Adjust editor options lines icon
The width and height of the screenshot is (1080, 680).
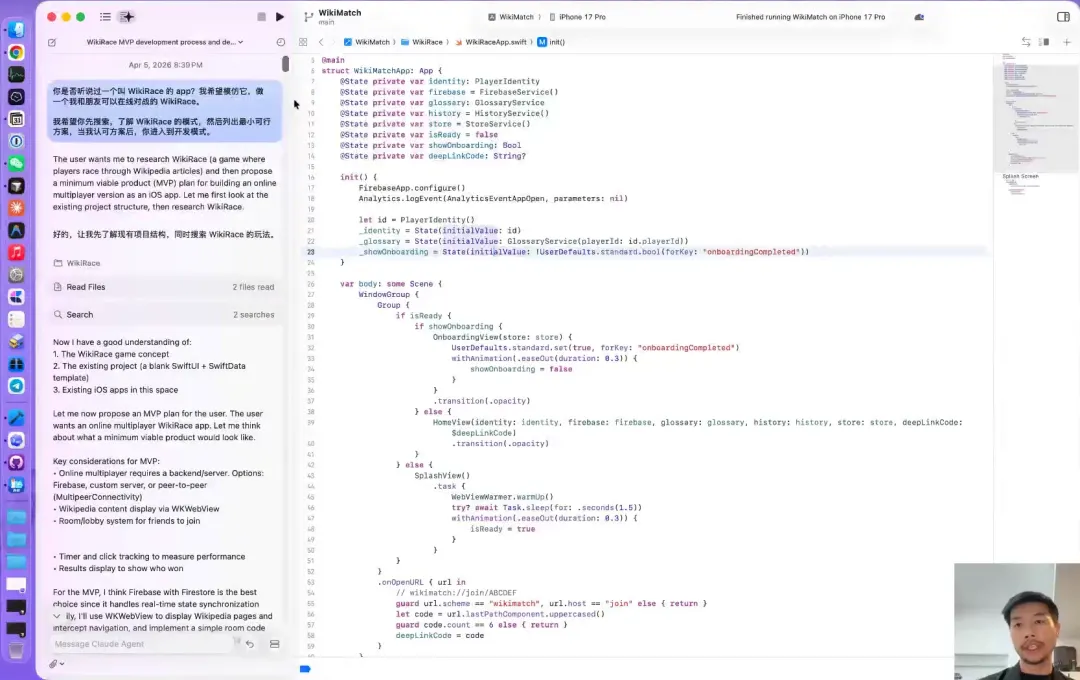pos(1044,42)
